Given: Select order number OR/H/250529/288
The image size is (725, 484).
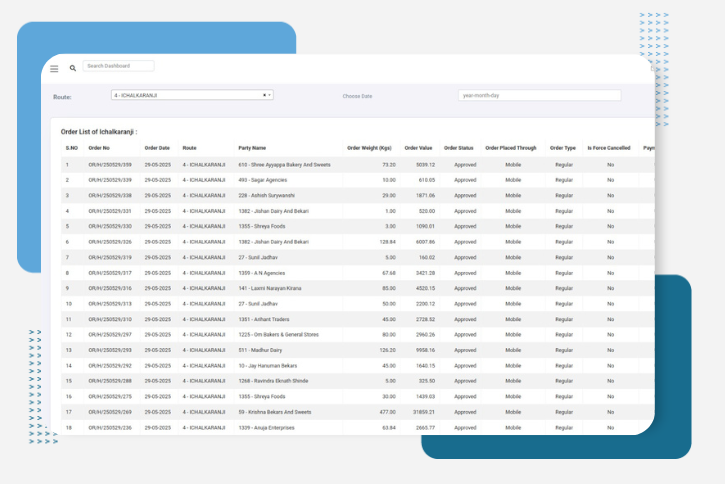Looking at the screenshot, I should pyautogui.click(x=110, y=381).
